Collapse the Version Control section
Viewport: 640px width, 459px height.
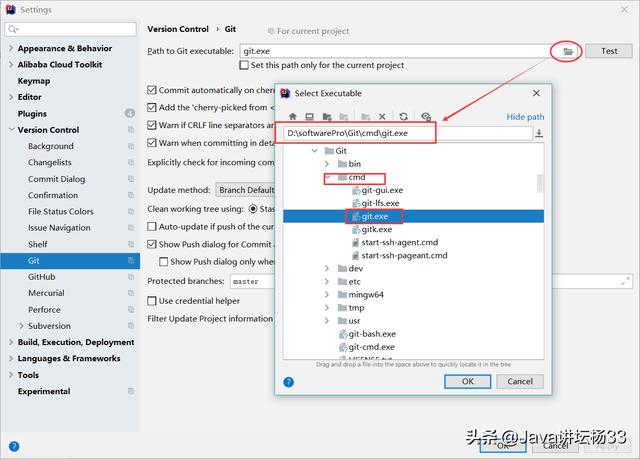click(11, 129)
